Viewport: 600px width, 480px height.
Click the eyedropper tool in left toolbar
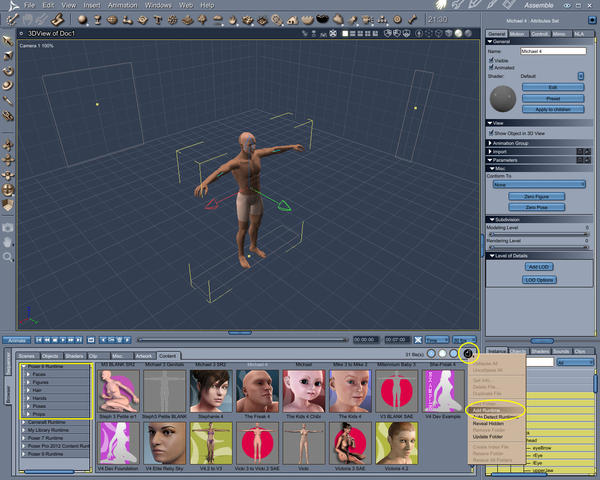(x=8, y=101)
